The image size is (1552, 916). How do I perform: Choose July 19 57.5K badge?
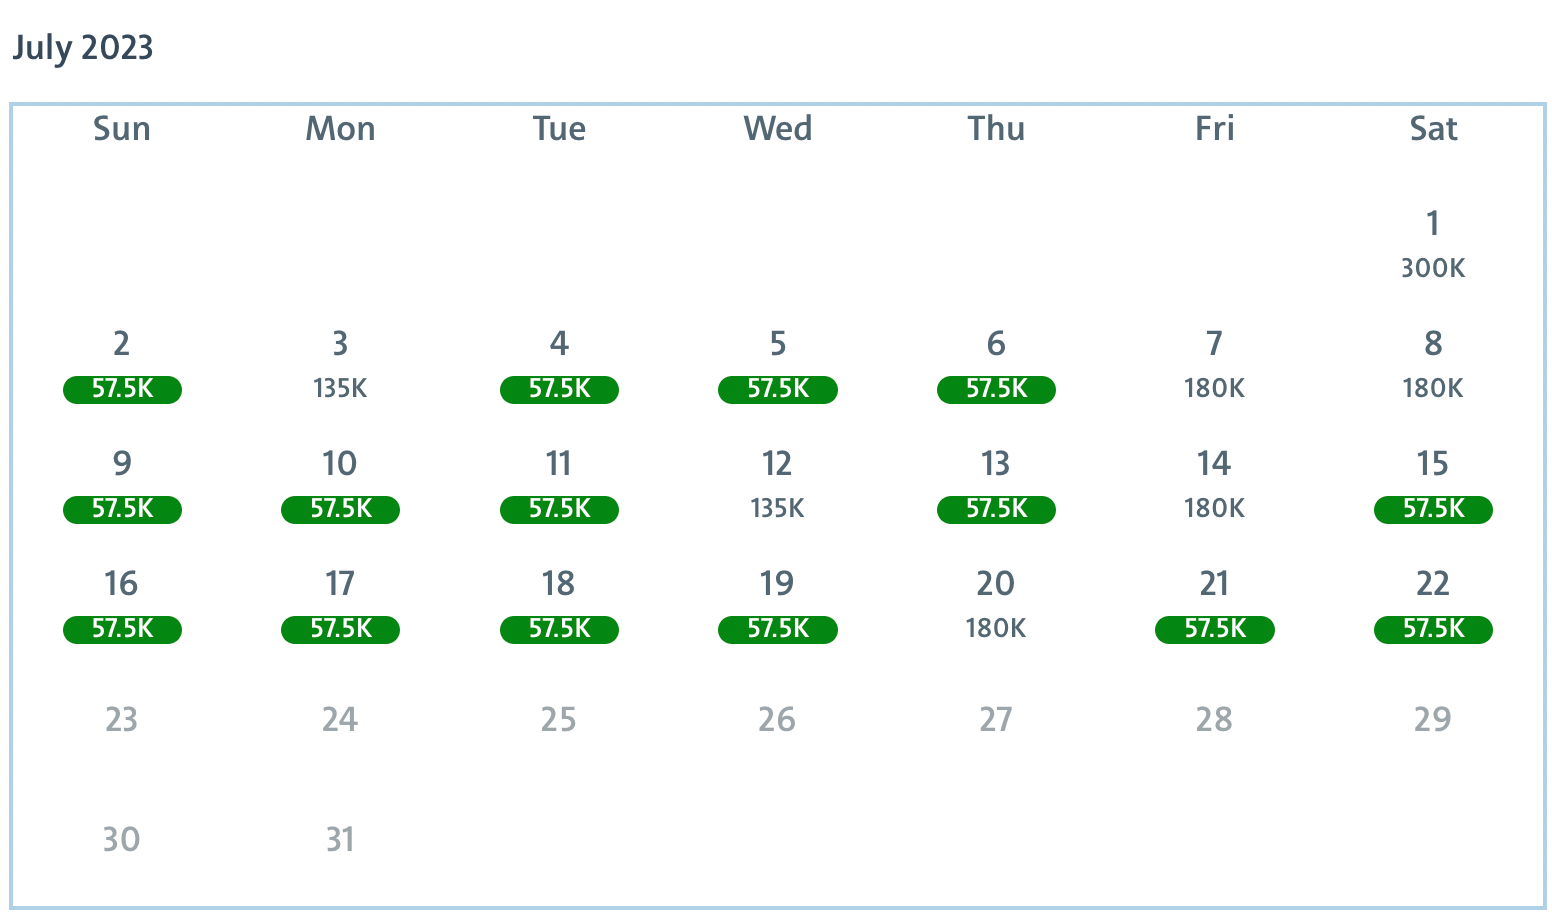click(x=777, y=629)
